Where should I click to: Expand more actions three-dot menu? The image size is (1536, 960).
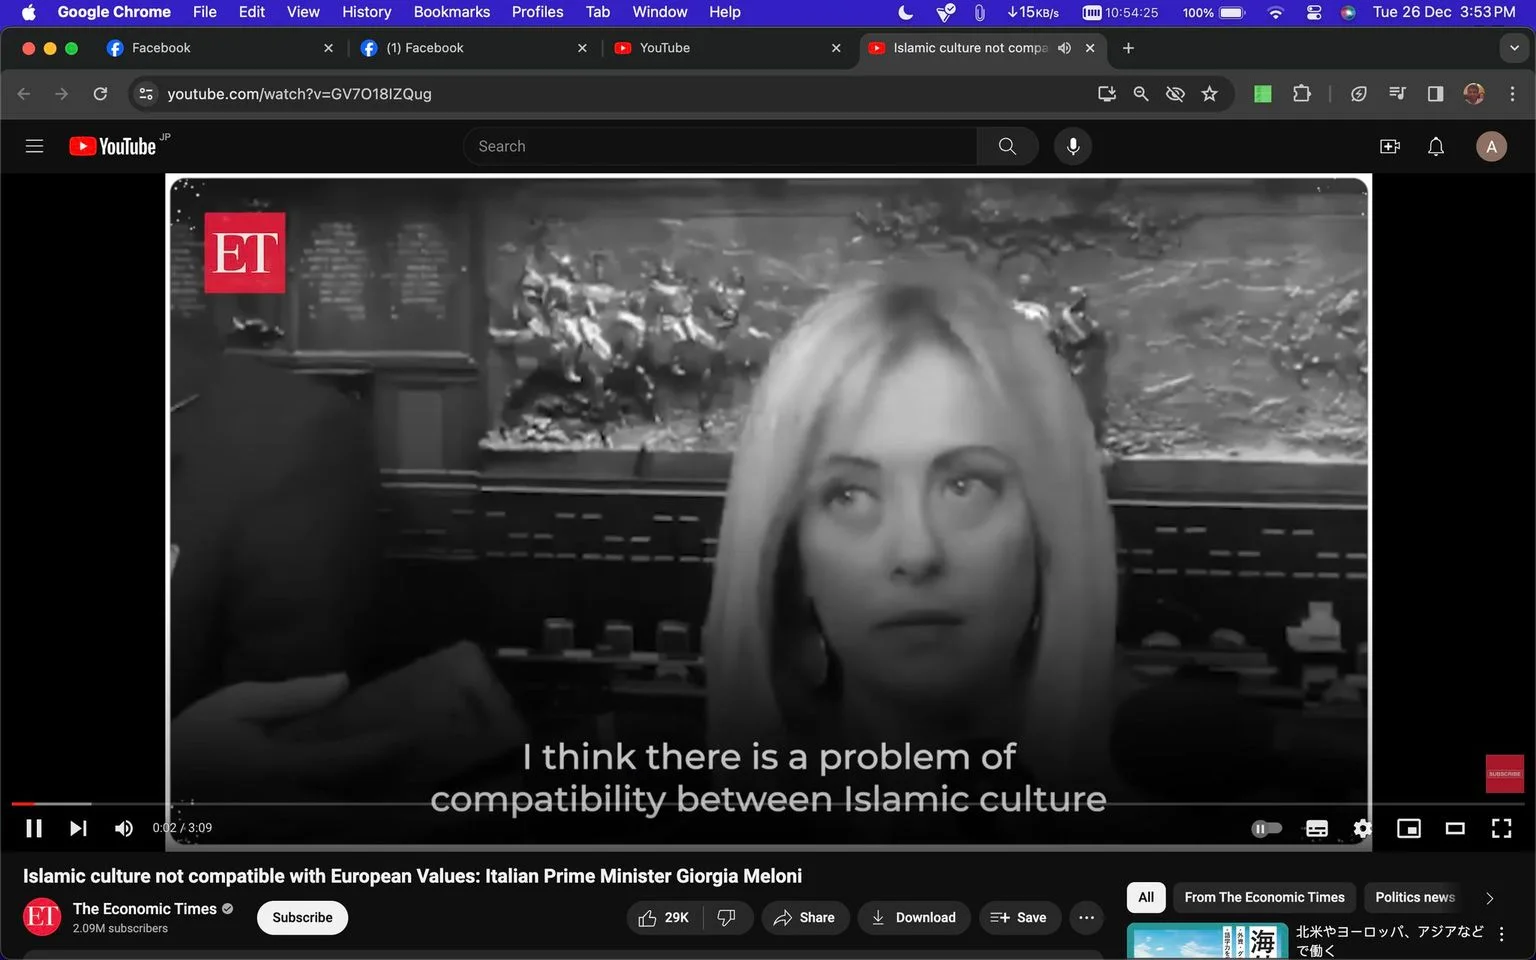[1086, 917]
